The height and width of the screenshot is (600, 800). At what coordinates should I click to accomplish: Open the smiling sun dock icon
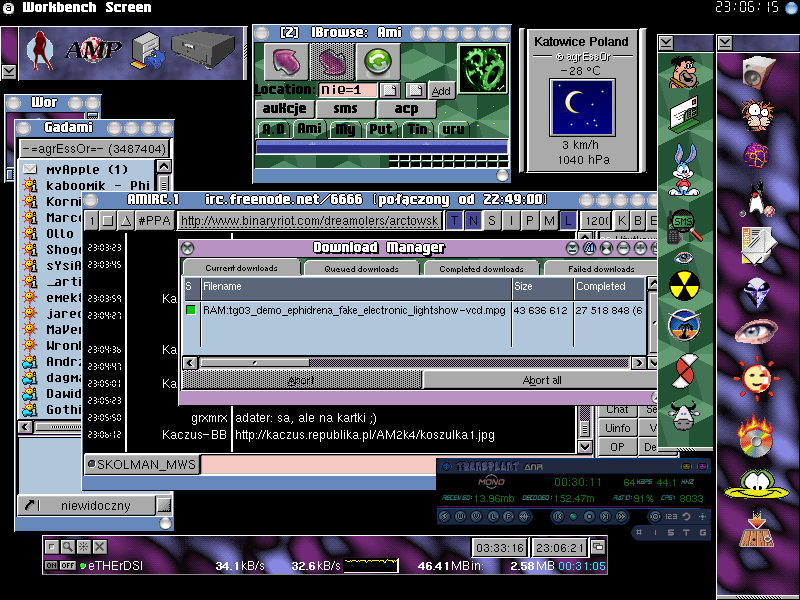[757, 378]
